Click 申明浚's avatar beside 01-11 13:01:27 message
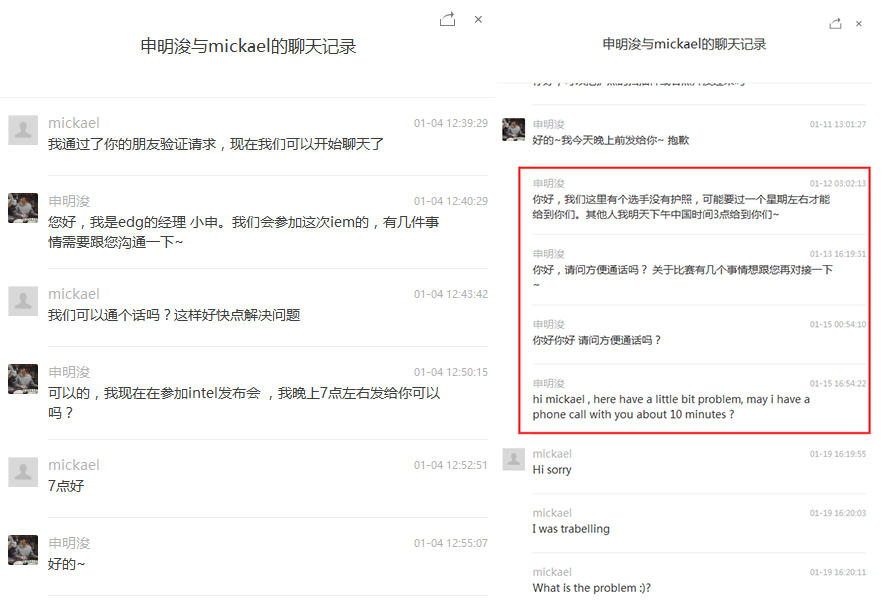881x610 pixels. pos(514,129)
